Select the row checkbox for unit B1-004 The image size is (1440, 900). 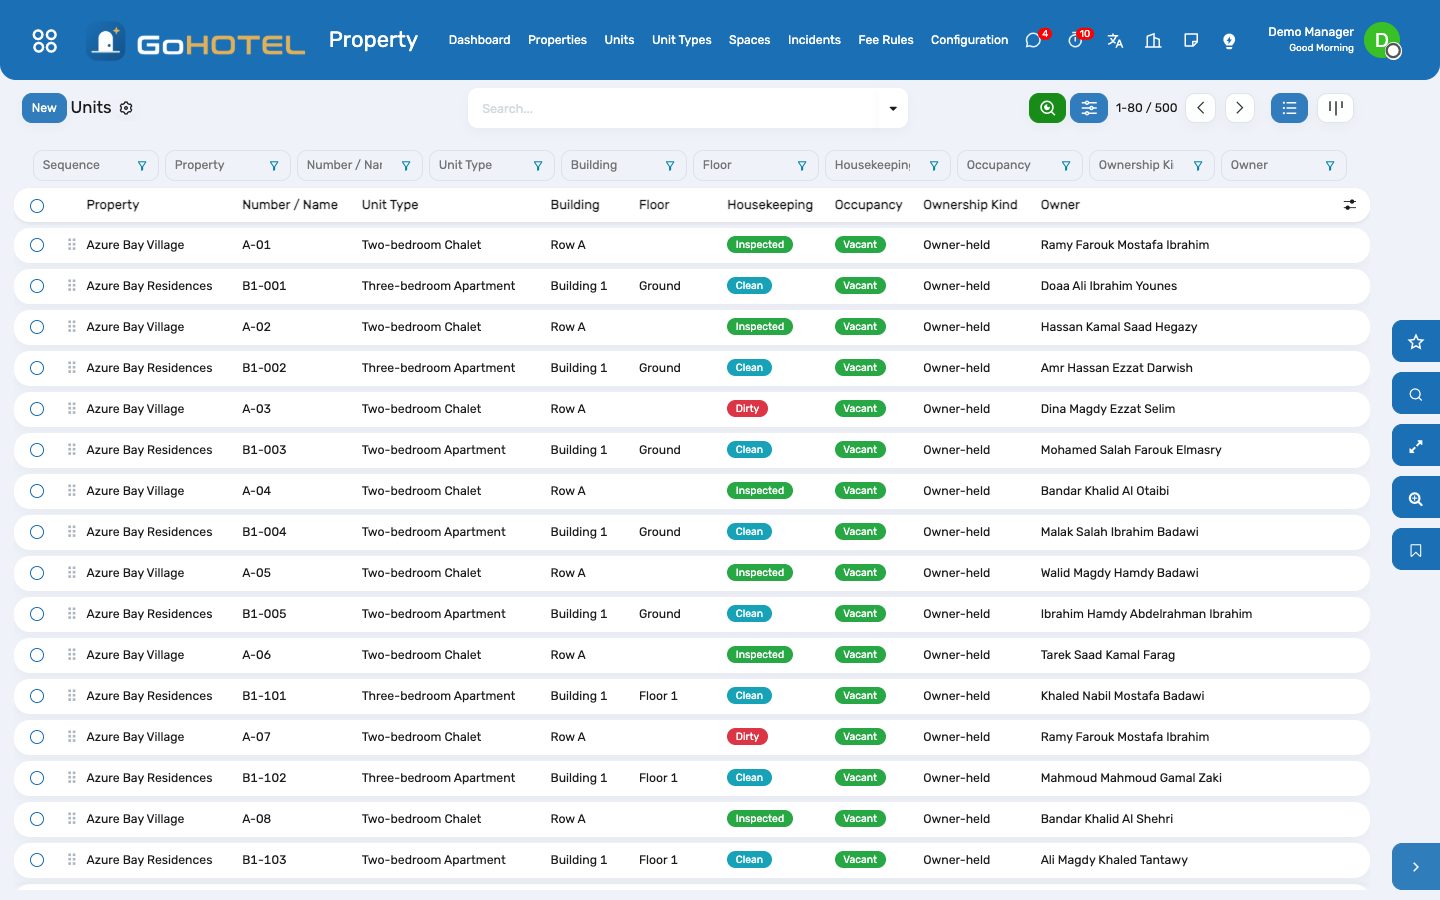37,532
